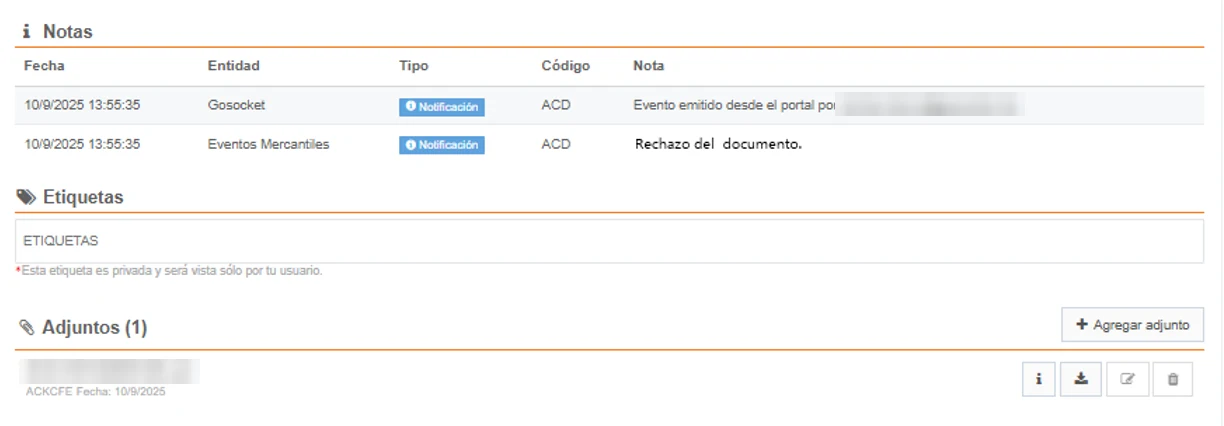This screenshot has height=426, width=1224.
Task: Click date cell in Gosocket row
Action: [82, 105]
